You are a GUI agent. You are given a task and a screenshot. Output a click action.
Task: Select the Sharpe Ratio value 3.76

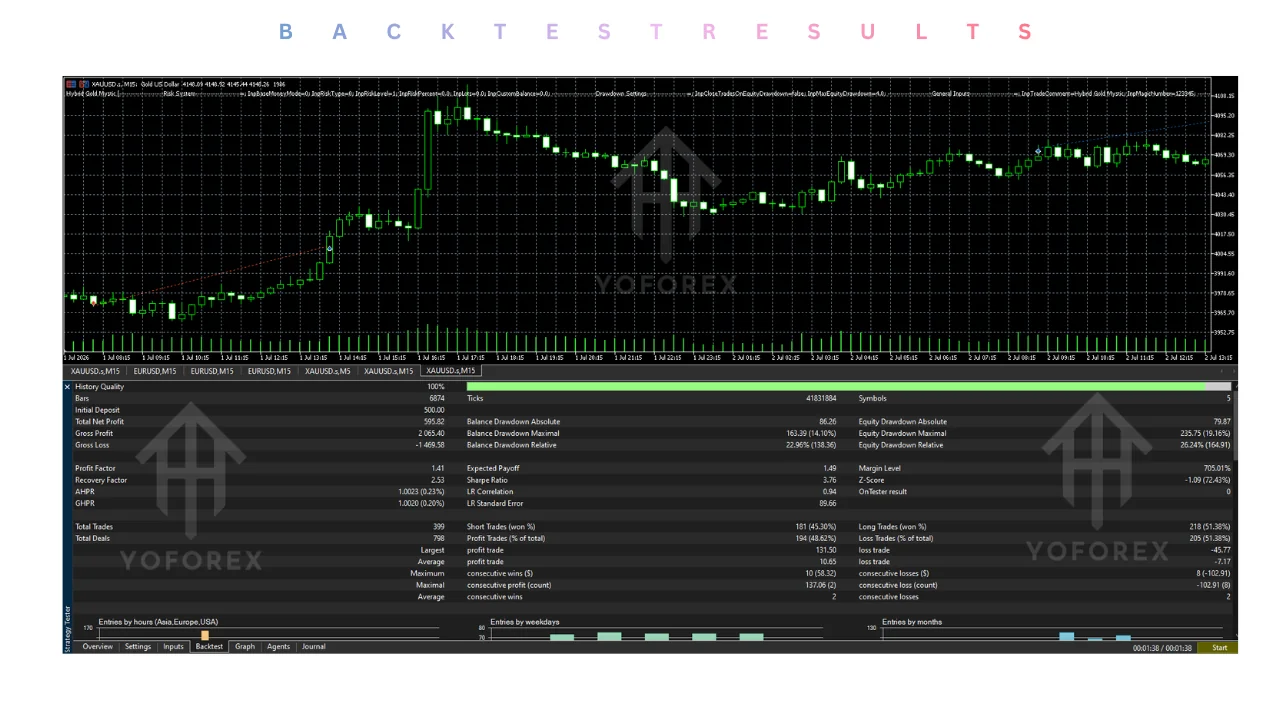point(829,480)
